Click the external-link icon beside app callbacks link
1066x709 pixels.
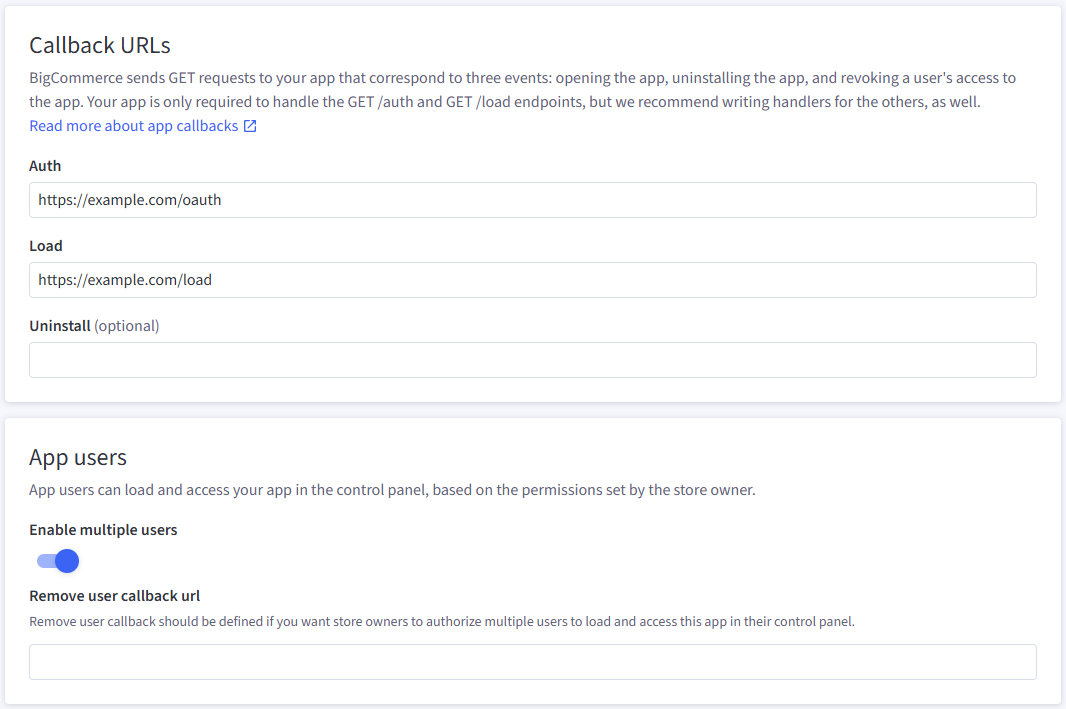[250, 126]
